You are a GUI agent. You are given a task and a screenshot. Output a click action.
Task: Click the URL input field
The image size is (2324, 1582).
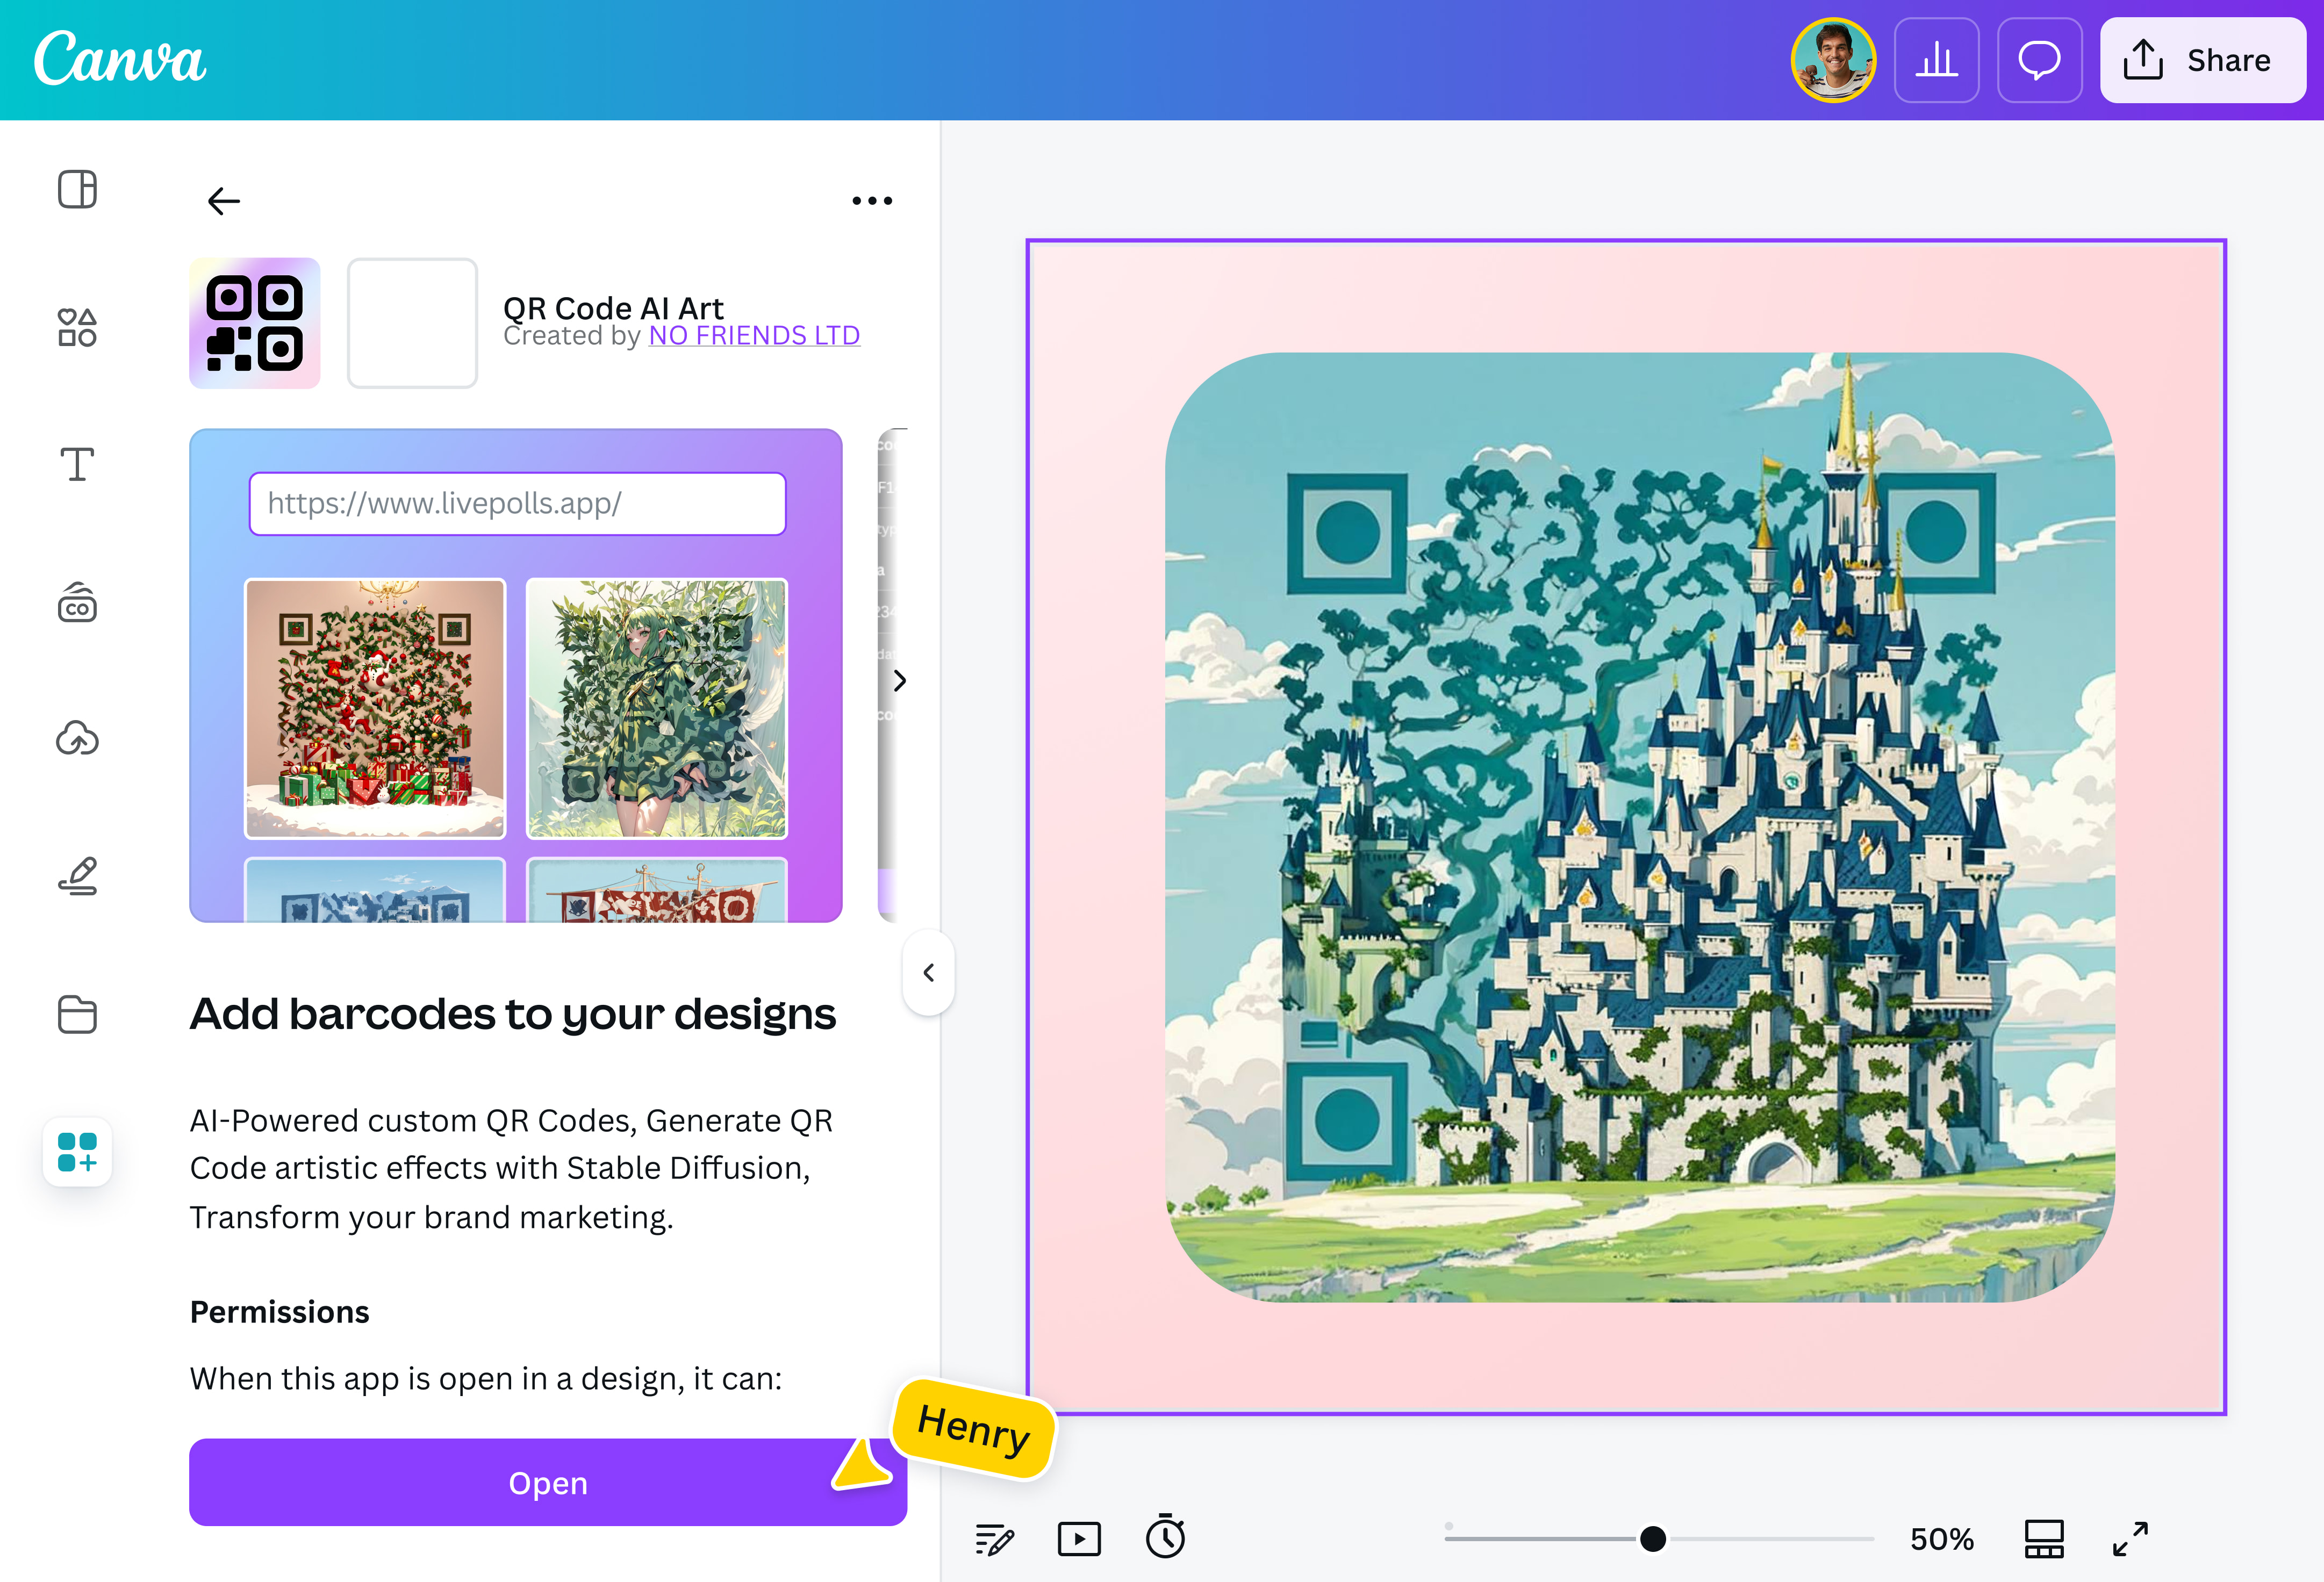[x=517, y=504]
